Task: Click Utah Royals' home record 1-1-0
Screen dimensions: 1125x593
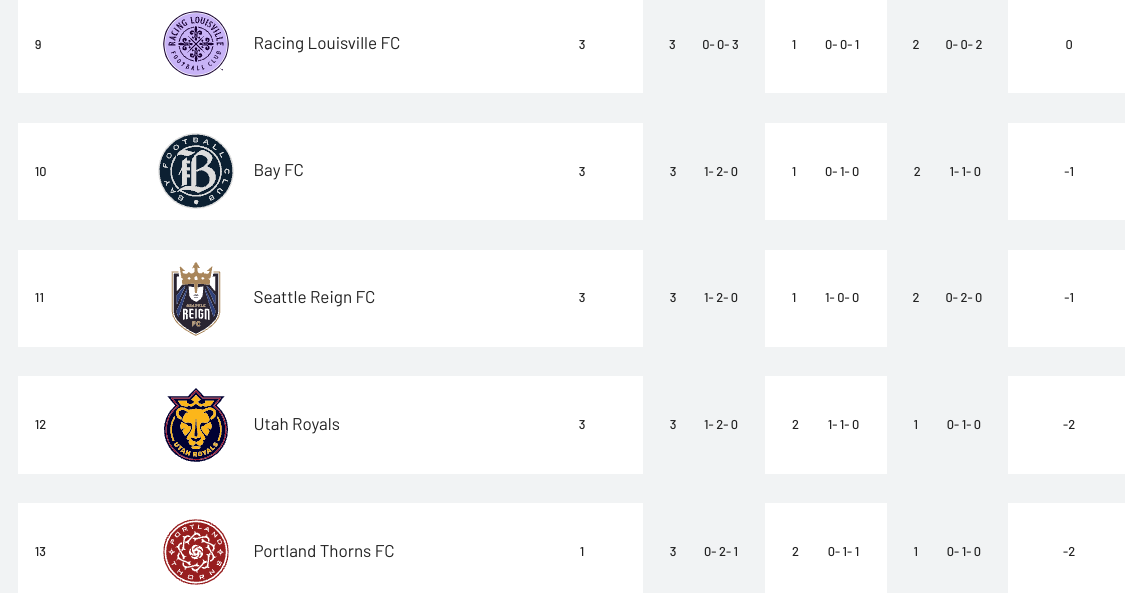Action: [843, 424]
